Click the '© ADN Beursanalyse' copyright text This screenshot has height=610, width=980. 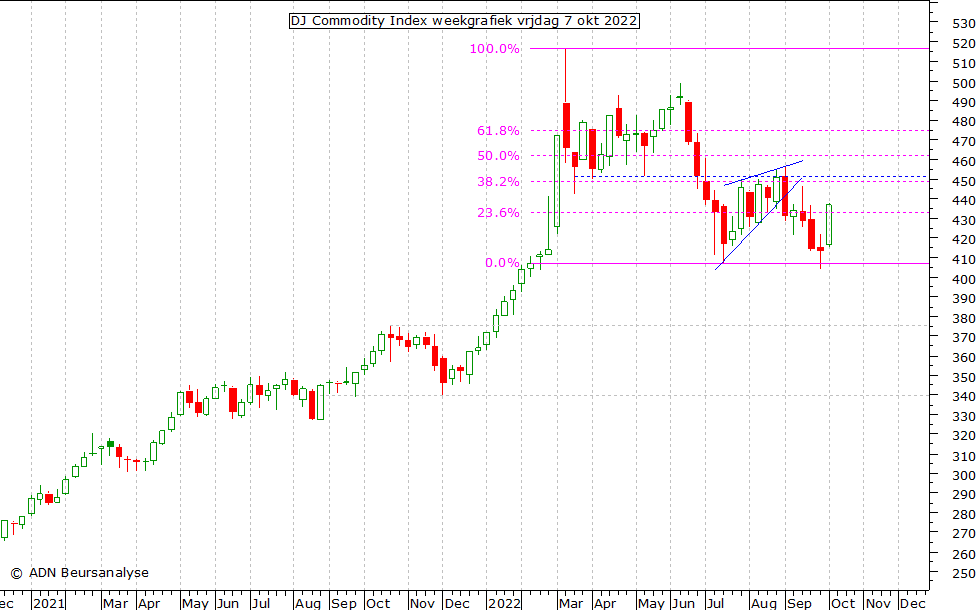79,572
